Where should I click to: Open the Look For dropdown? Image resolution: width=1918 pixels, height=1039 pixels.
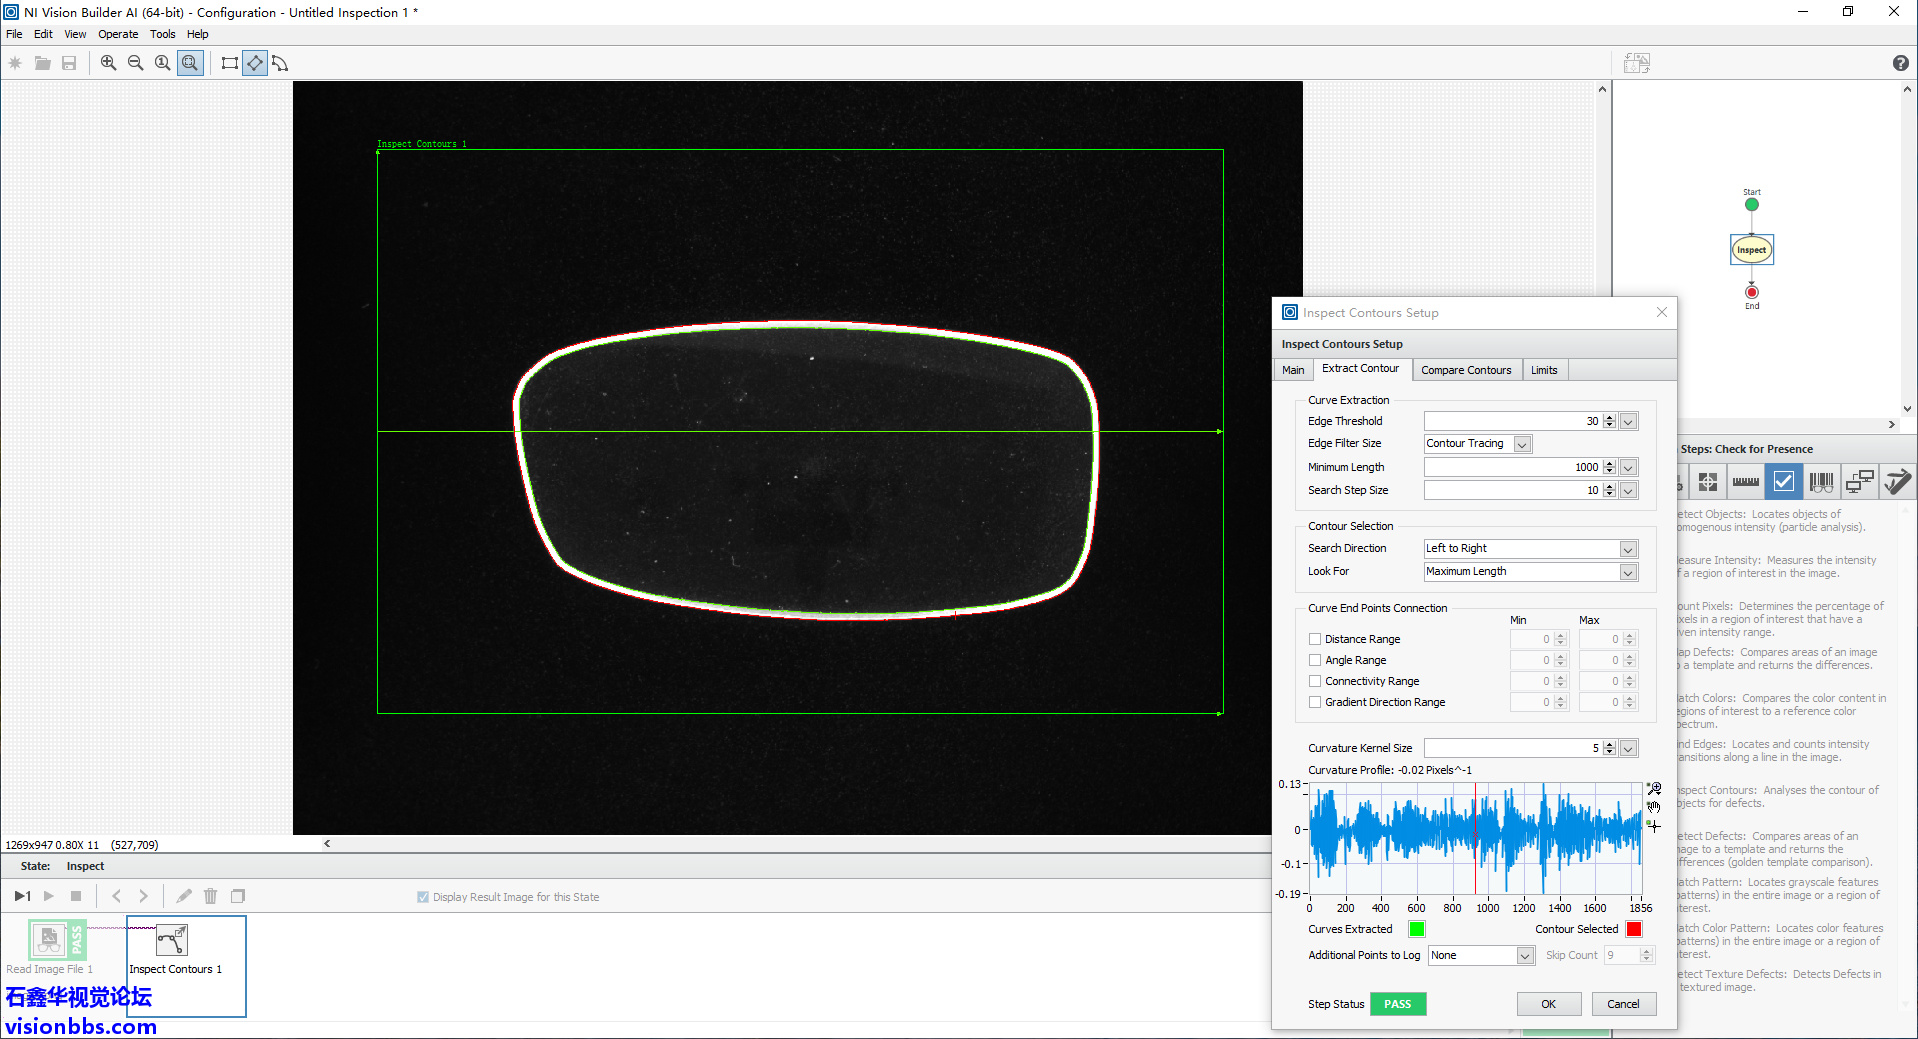1628,572
